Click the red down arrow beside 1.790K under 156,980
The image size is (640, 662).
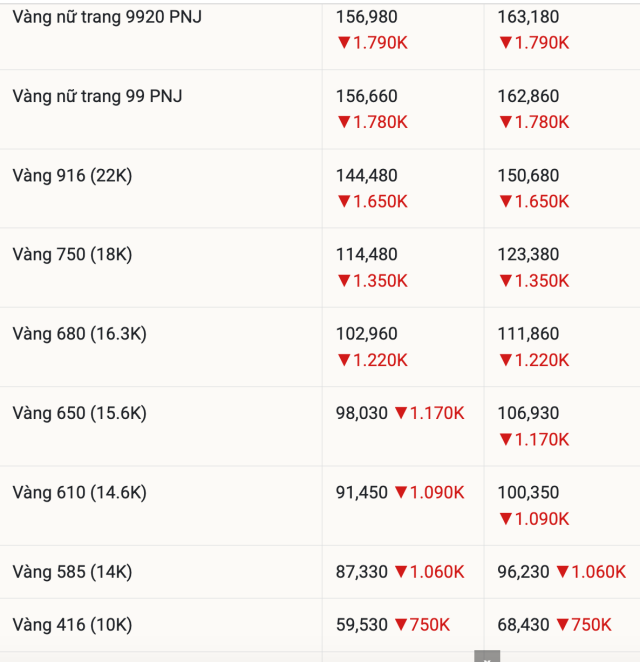point(344,43)
